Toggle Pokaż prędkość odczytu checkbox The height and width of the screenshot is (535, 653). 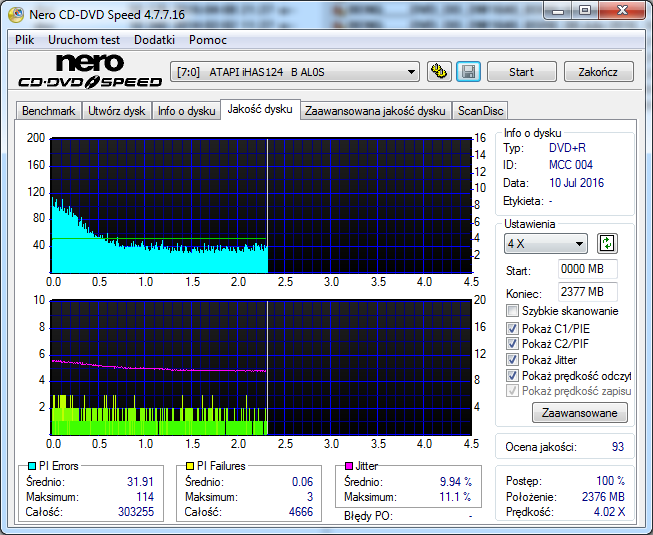click(512, 376)
